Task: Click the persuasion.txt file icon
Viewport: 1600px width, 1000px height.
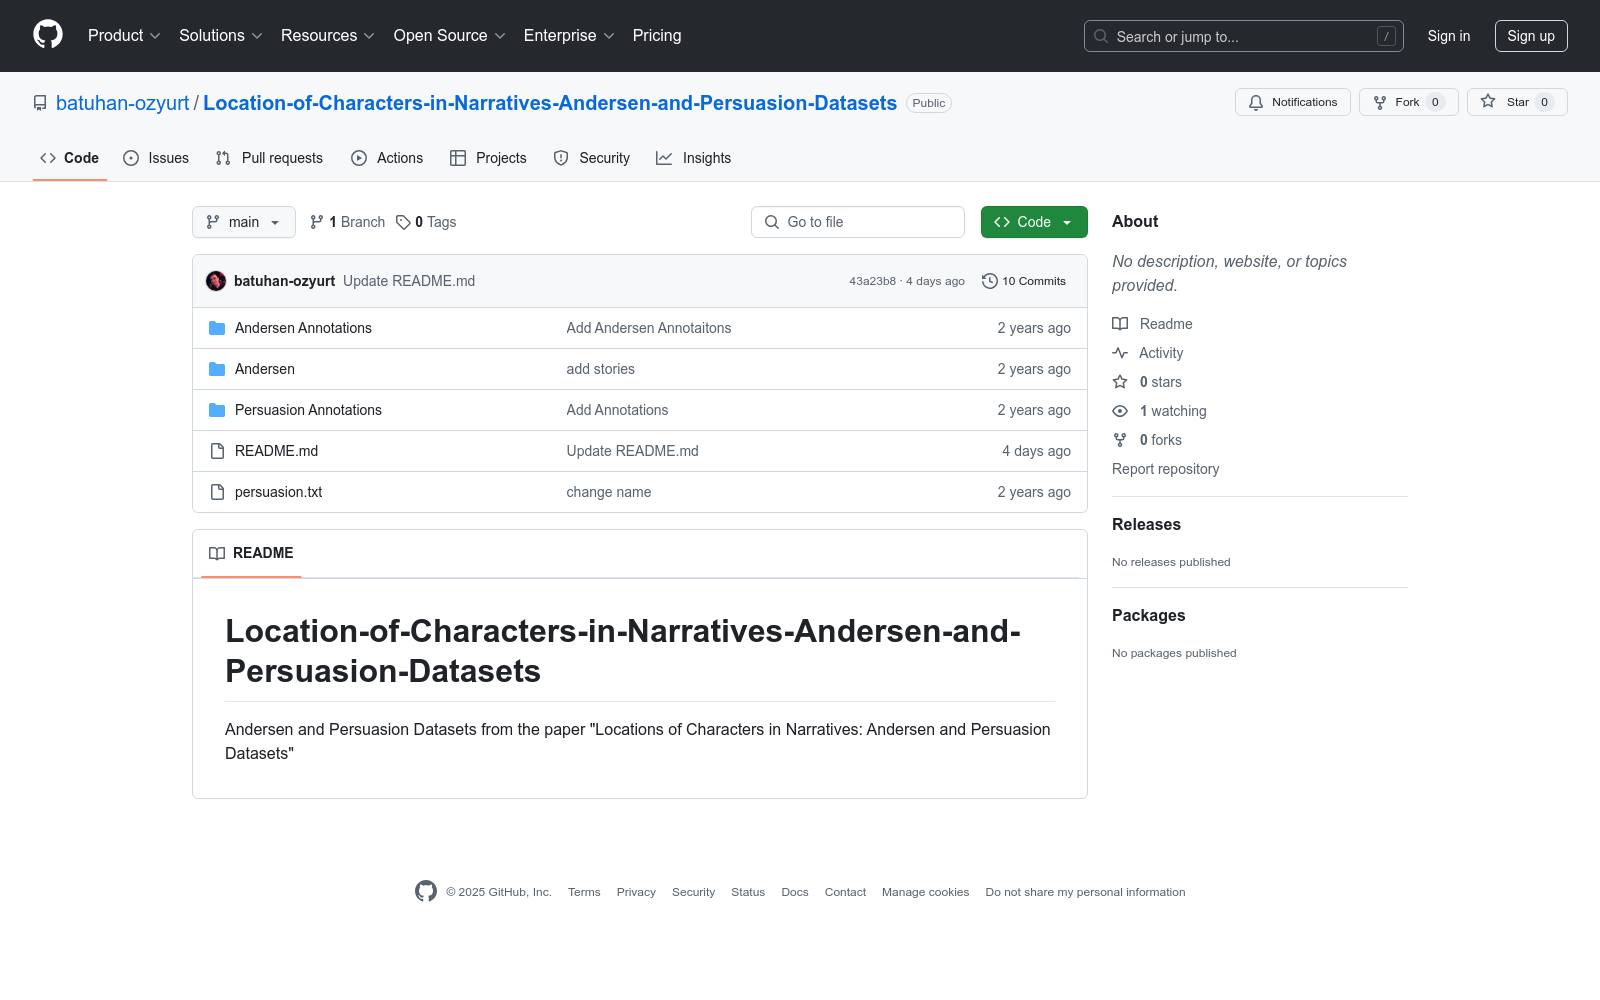Action: (217, 492)
